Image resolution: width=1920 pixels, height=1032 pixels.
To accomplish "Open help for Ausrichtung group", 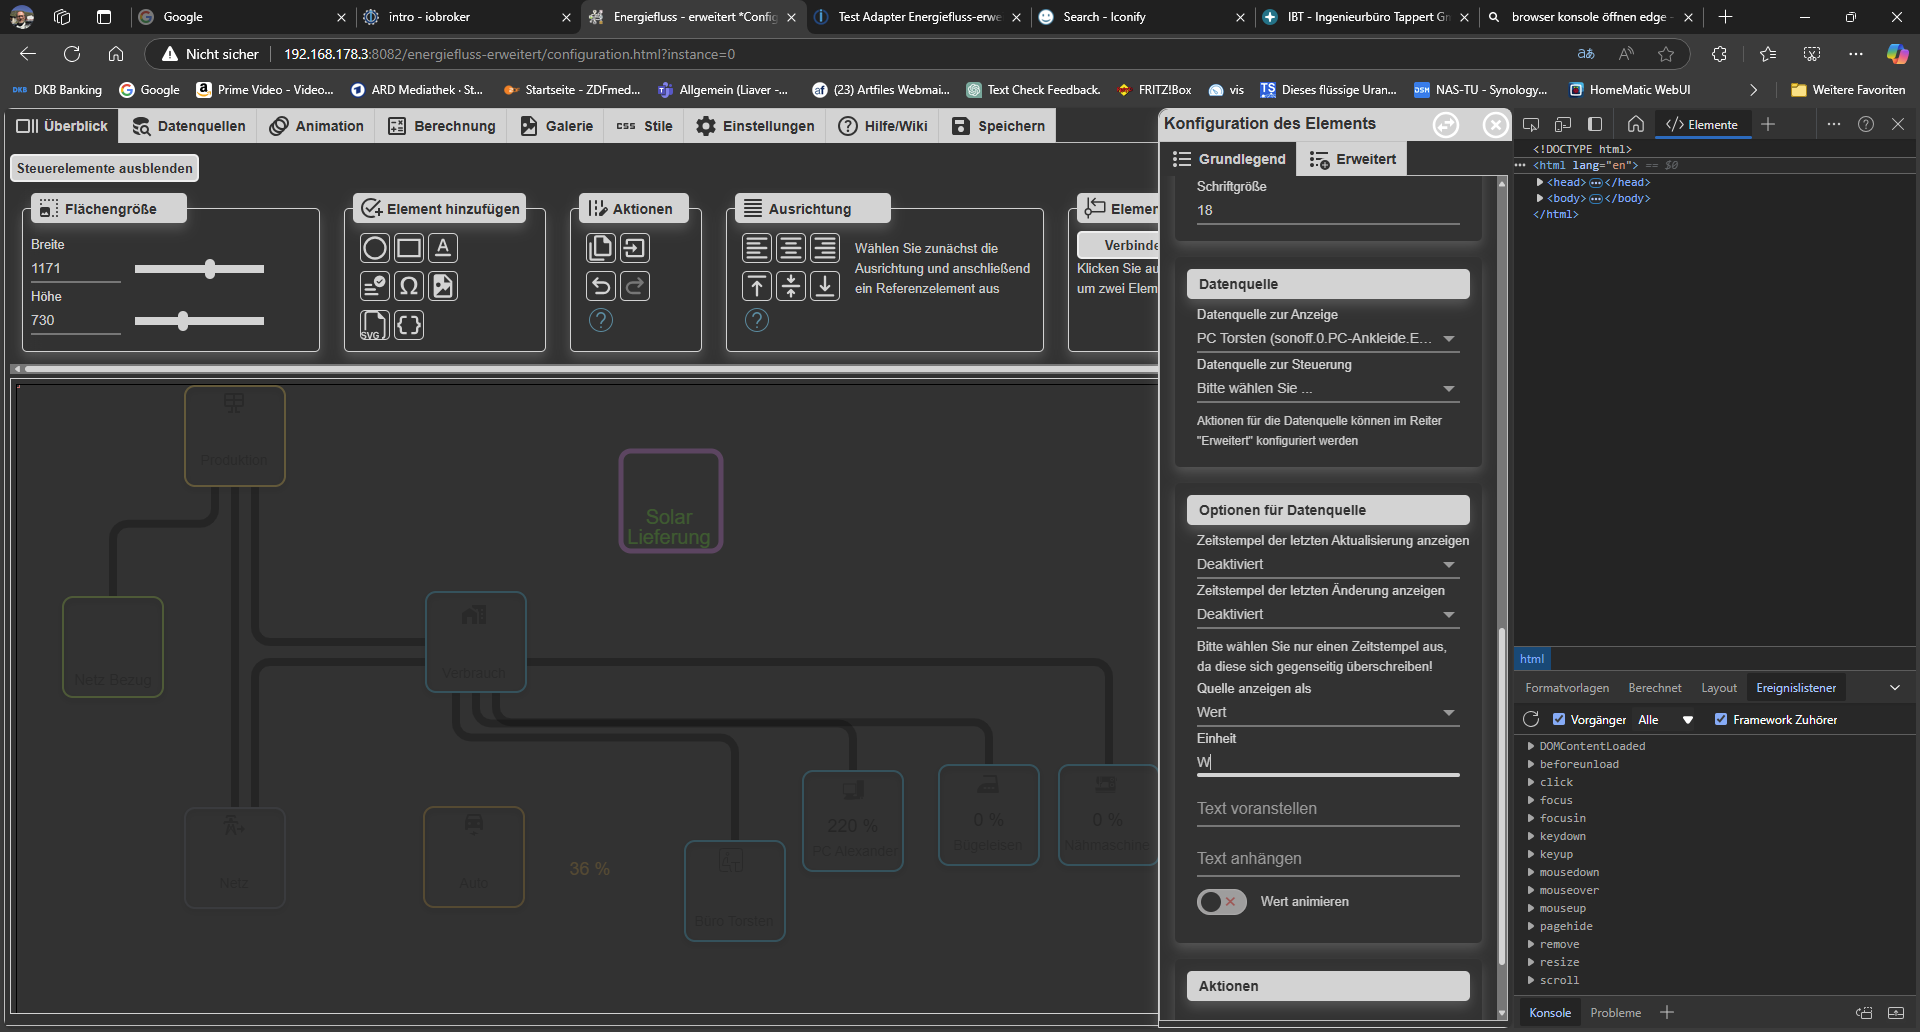I will click(757, 320).
